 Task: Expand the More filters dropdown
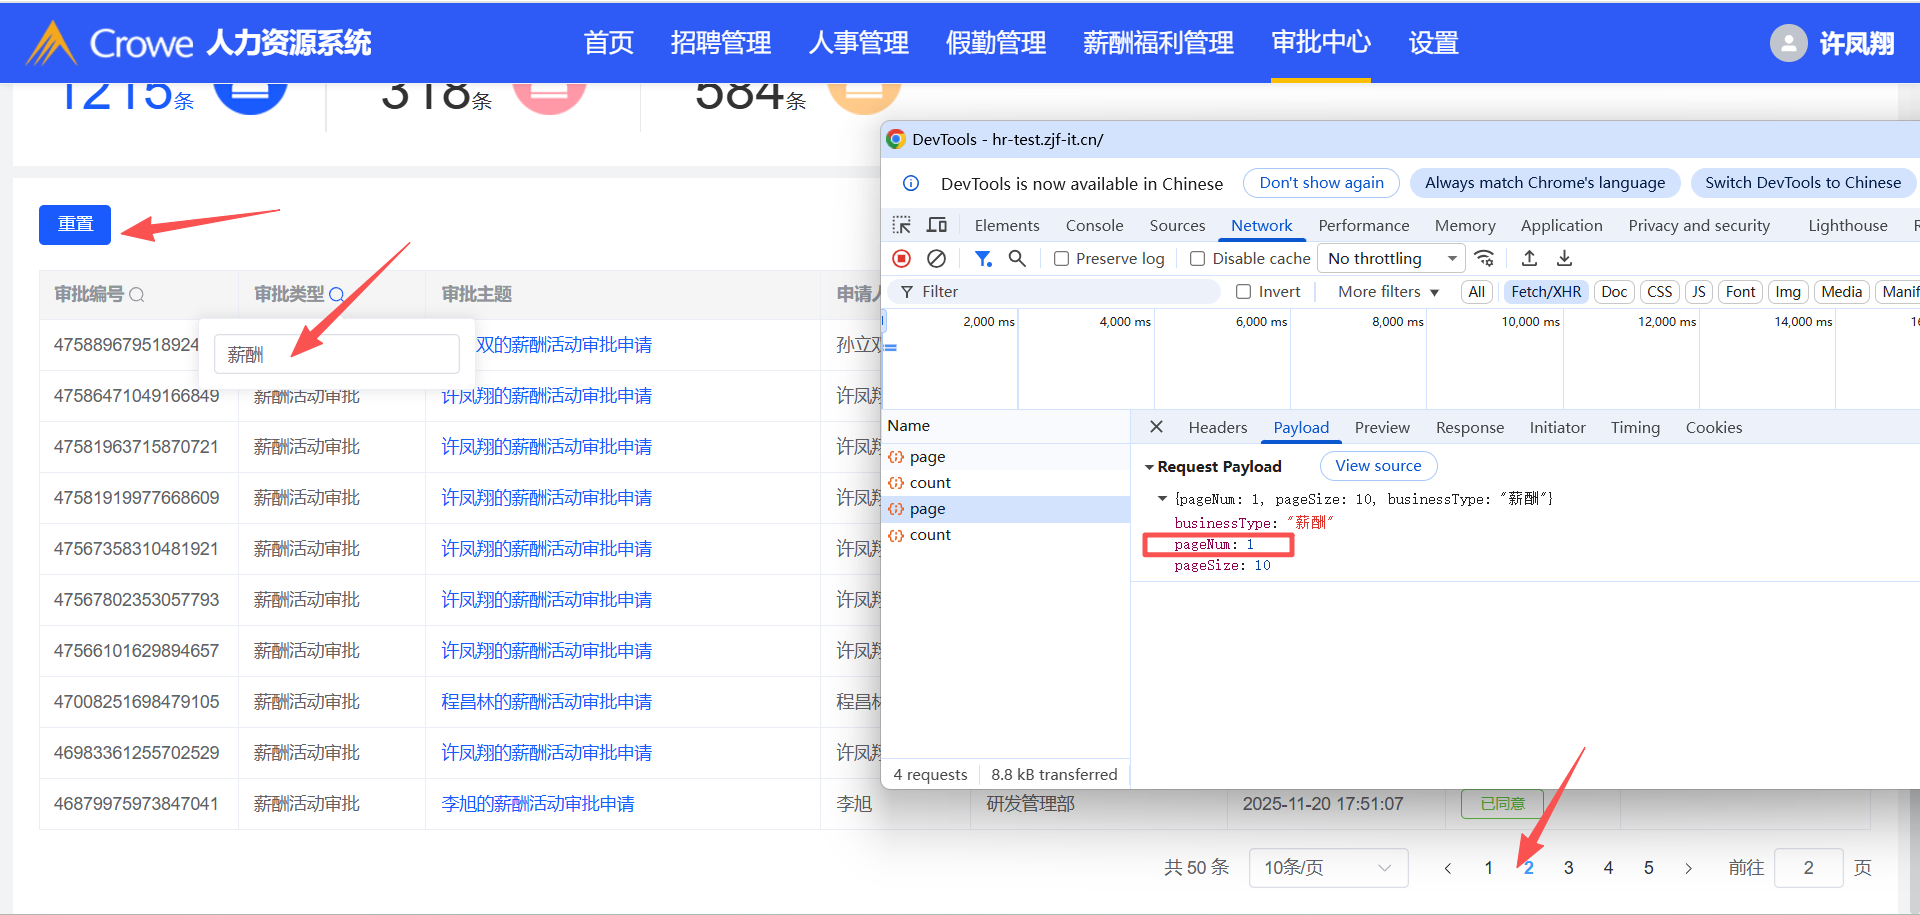tap(1388, 292)
